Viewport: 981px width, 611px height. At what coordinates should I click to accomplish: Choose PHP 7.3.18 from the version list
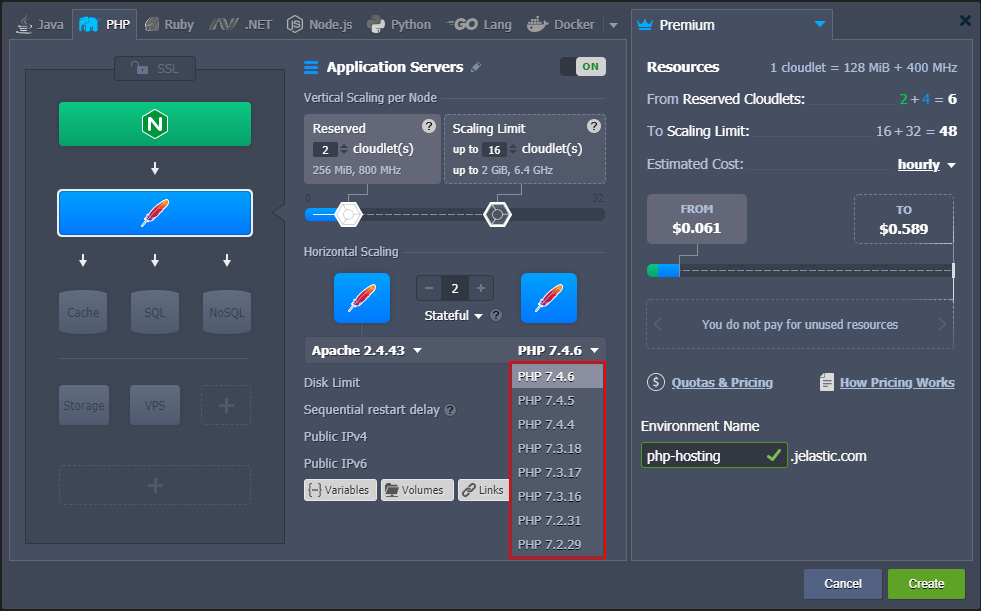coord(549,448)
